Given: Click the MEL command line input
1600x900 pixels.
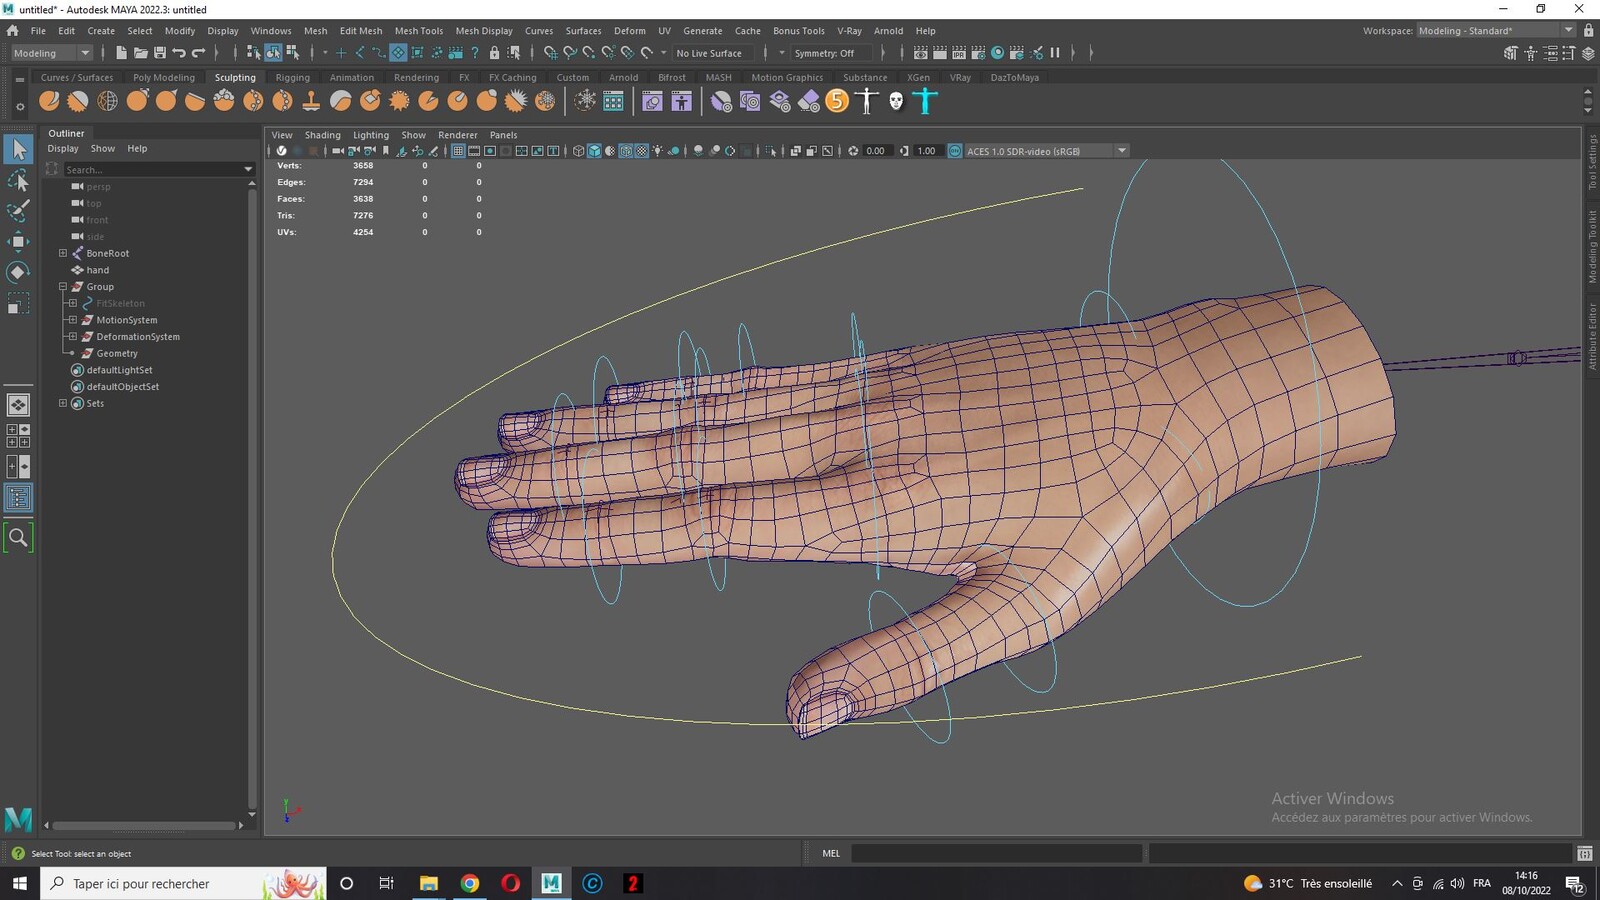Looking at the screenshot, I should [x=996, y=853].
